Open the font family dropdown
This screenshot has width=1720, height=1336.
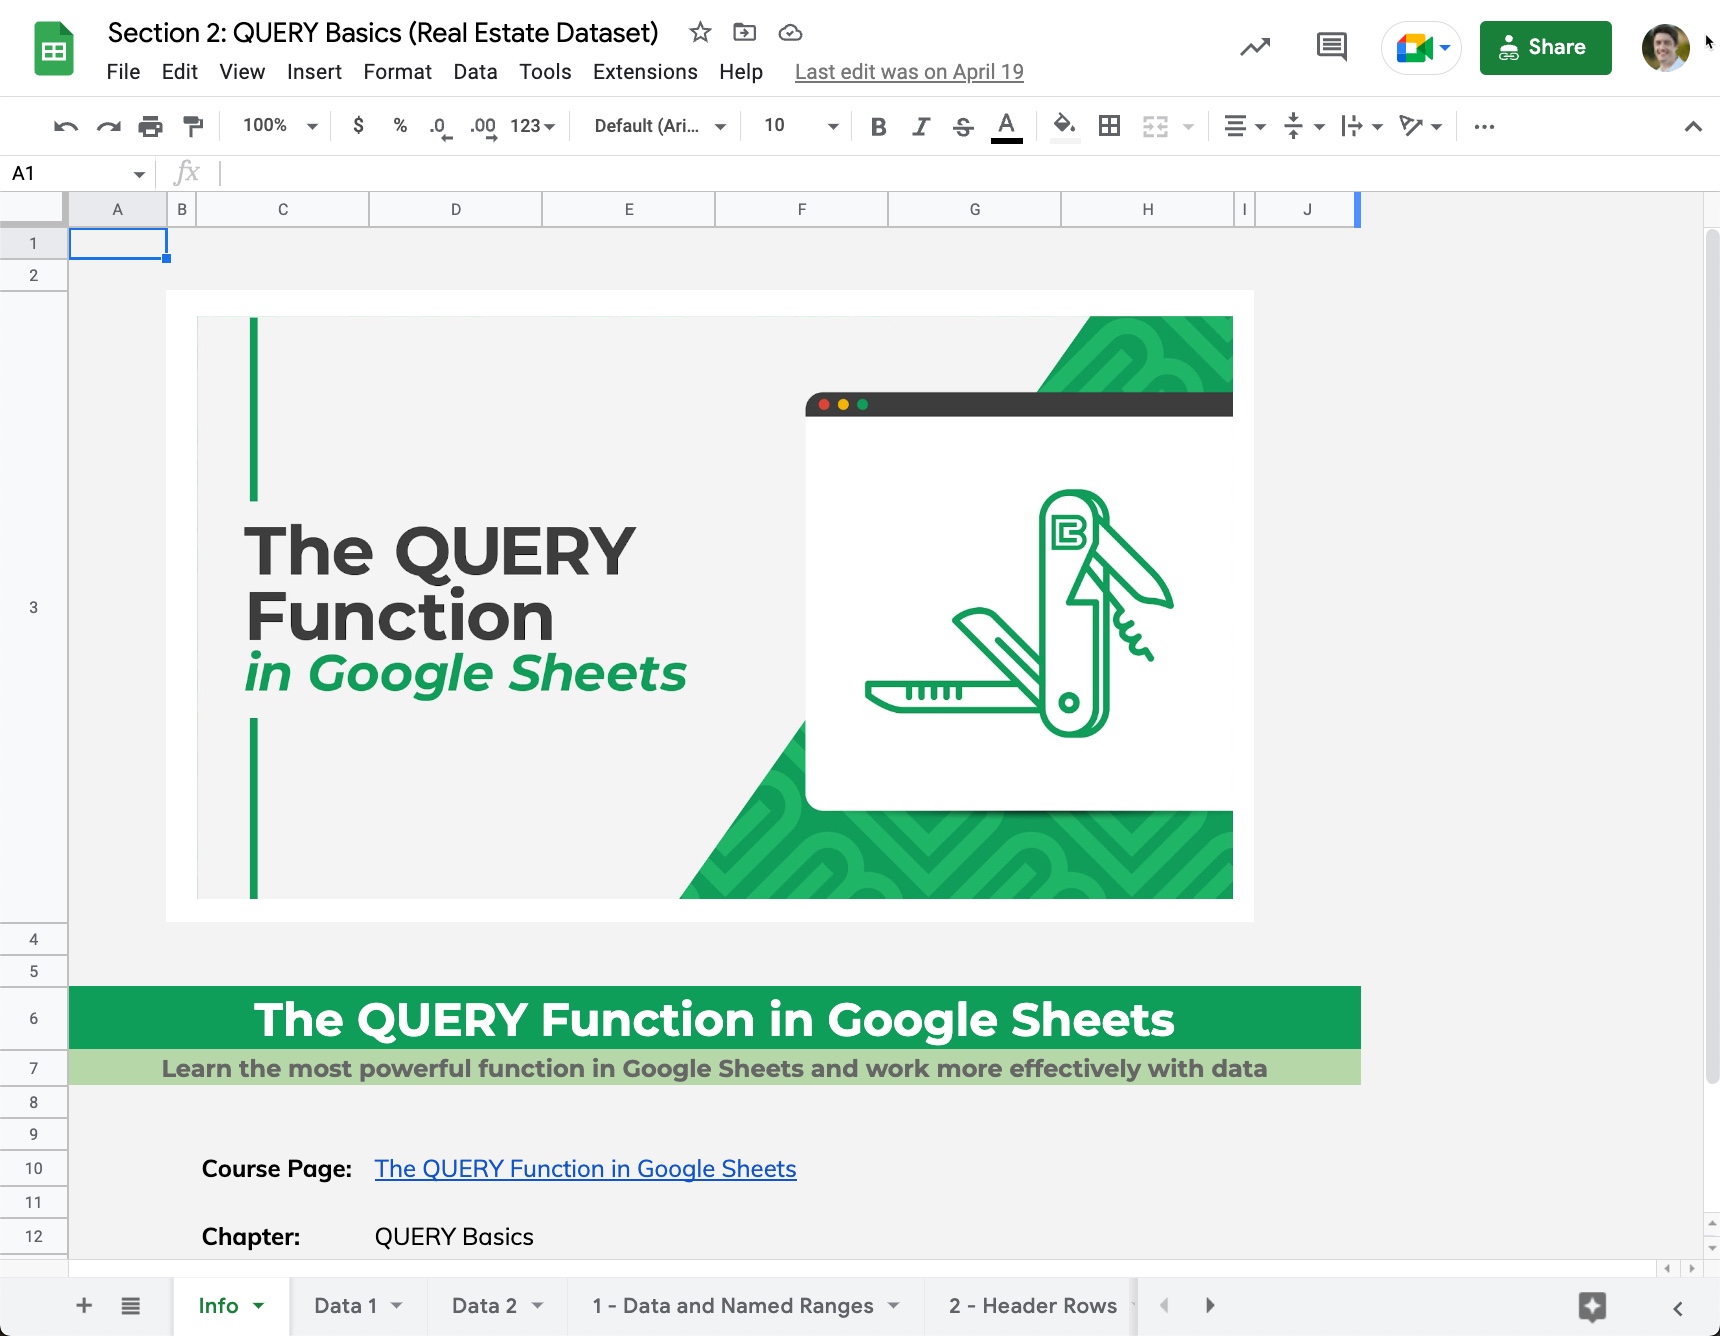coord(660,126)
